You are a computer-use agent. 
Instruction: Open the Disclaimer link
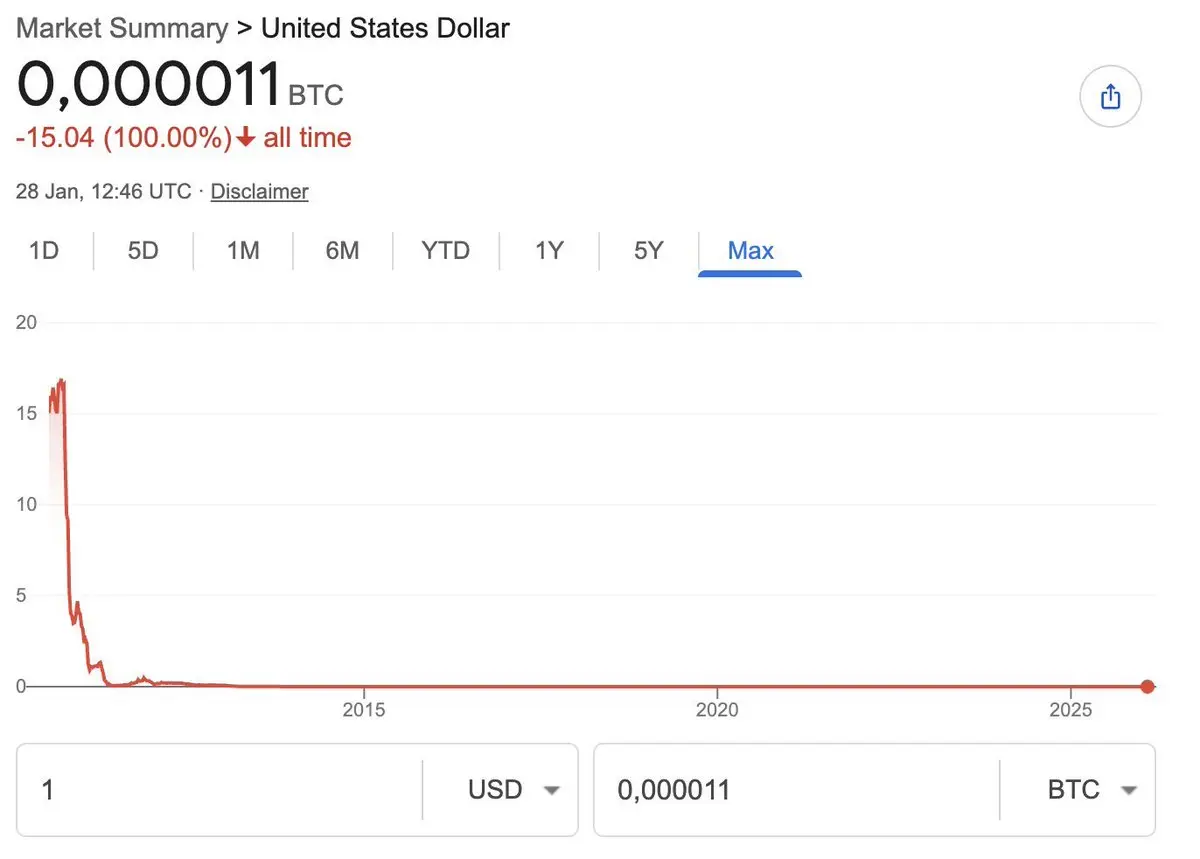click(x=259, y=191)
